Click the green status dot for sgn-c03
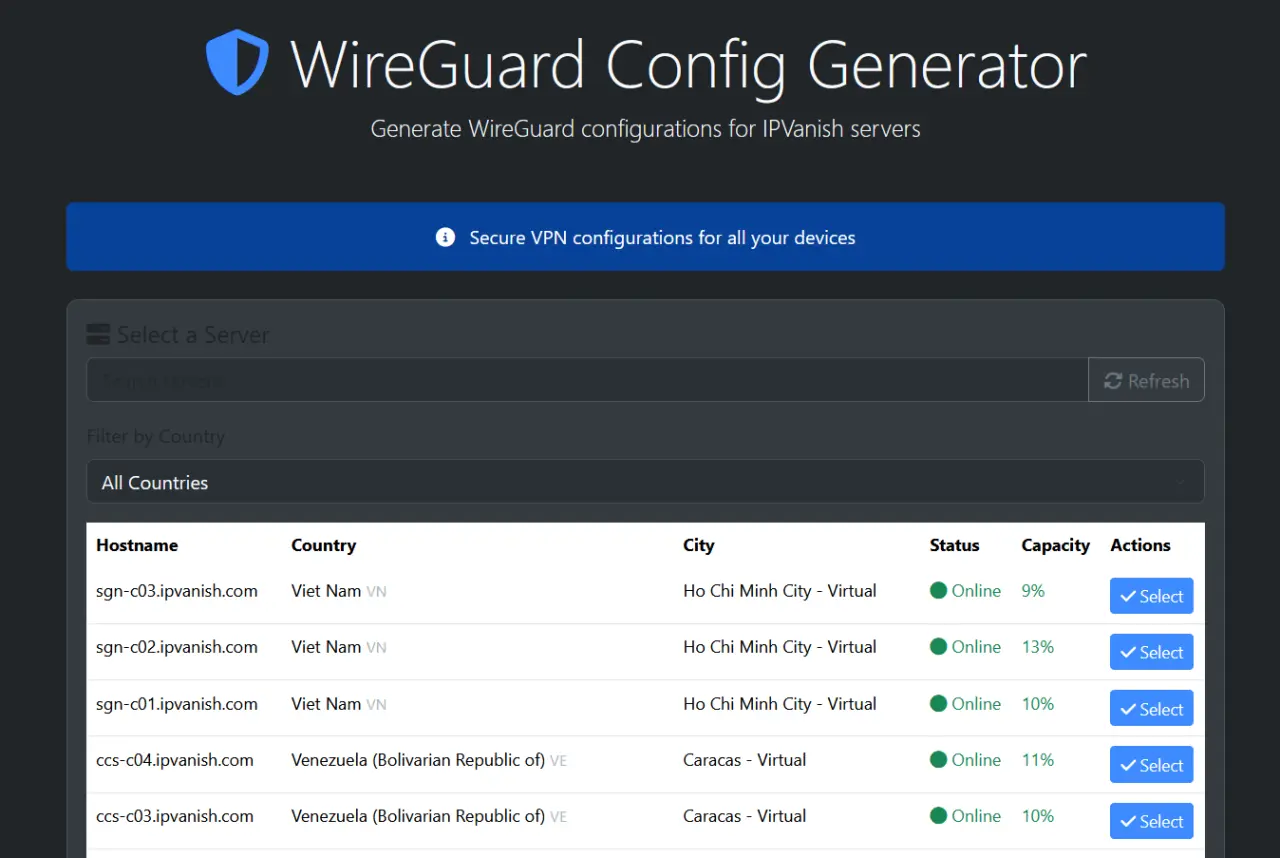This screenshot has height=858, width=1280. (x=938, y=591)
